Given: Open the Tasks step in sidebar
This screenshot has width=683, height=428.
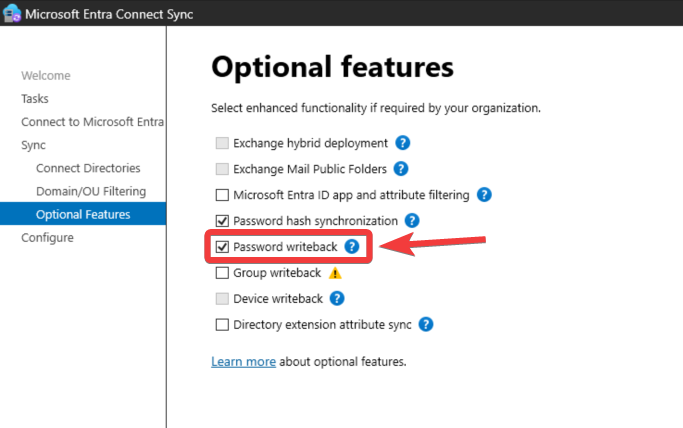Looking at the screenshot, I should [35, 99].
